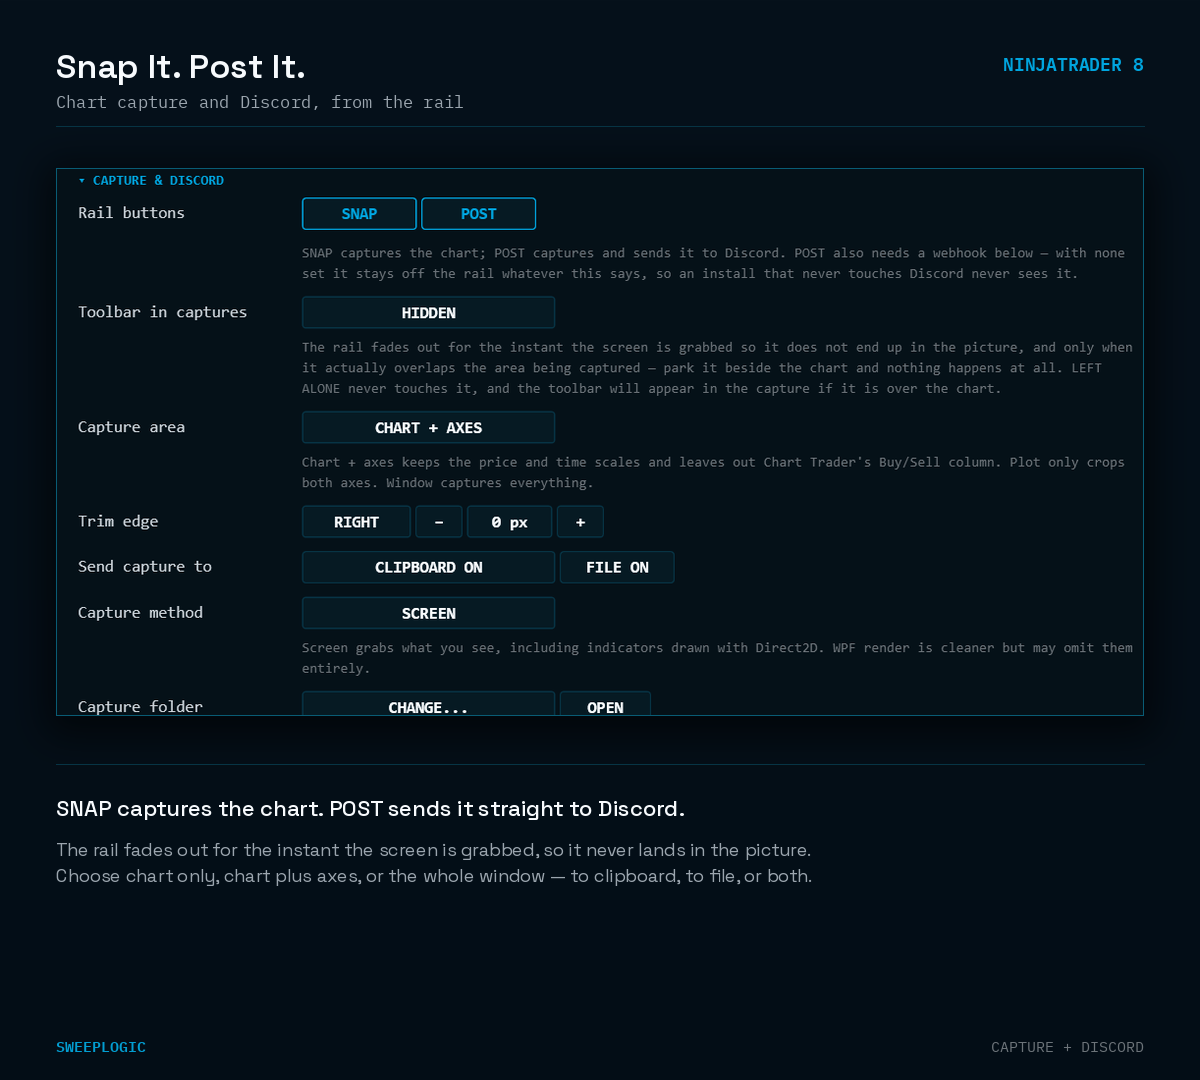Switch the SCREEN capture method
This screenshot has height=1080, width=1200.
(428, 613)
